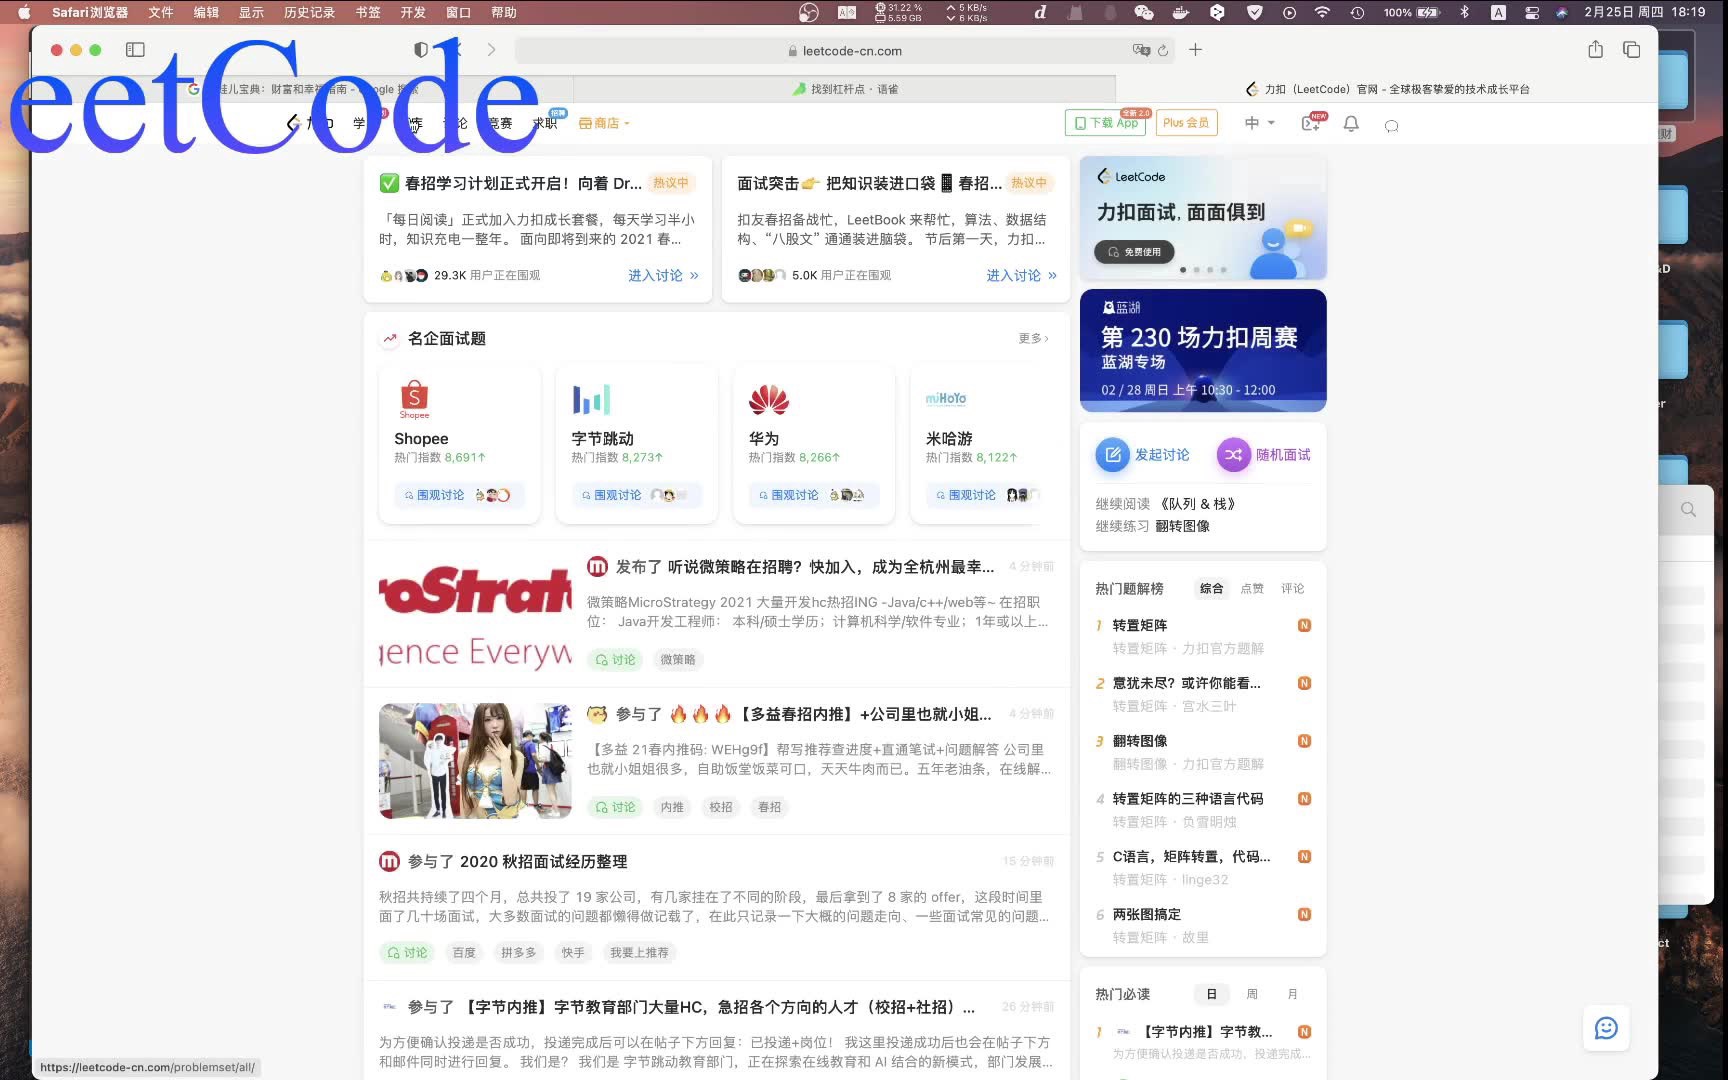Open the 求职 navigation item
This screenshot has width=1728, height=1080.
point(545,123)
